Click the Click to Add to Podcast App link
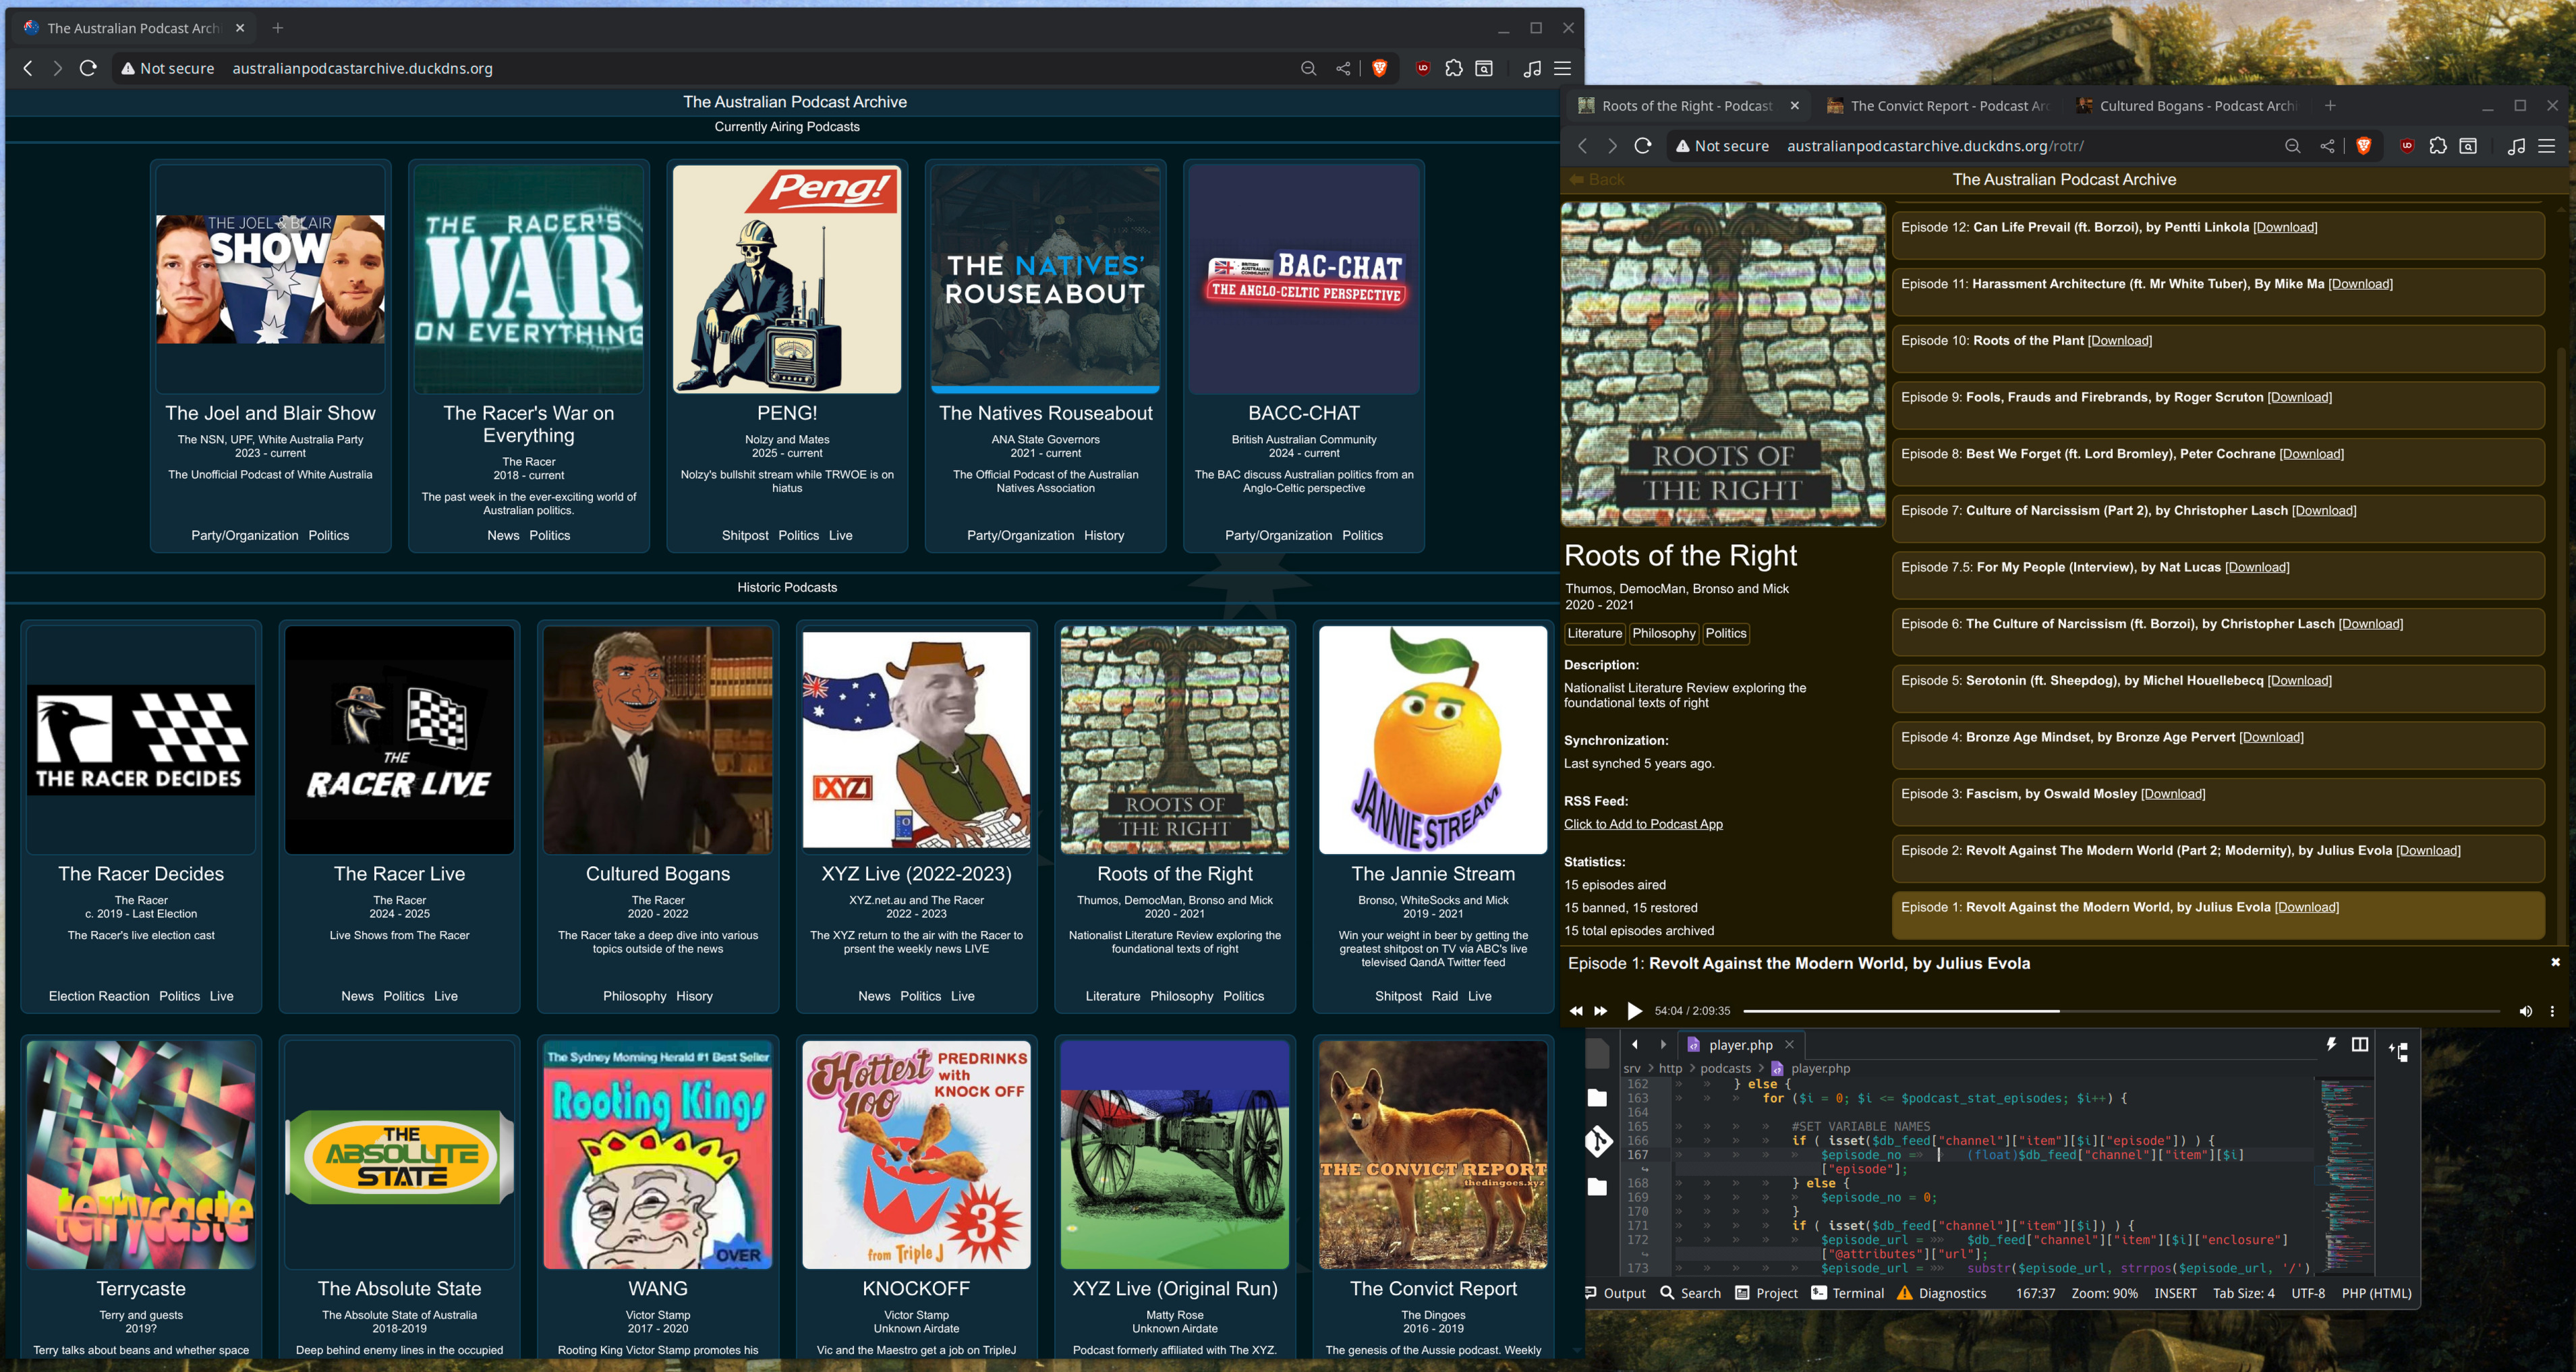Image resolution: width=2576 pixels, height=1372 pixels. click(1643, 824)
